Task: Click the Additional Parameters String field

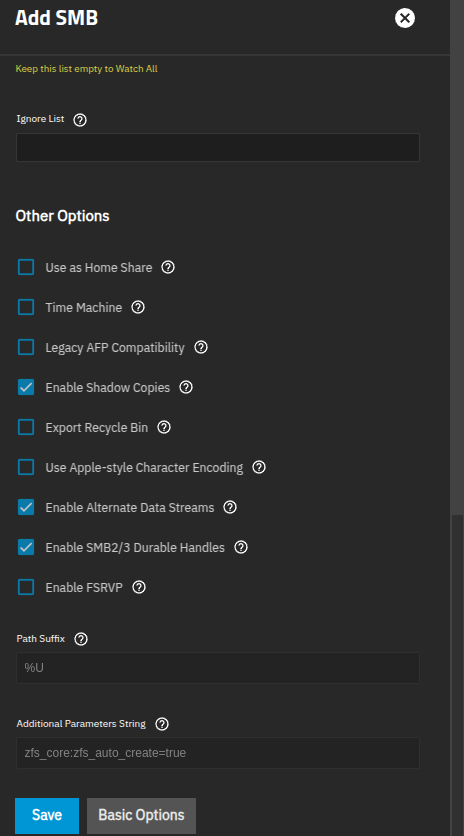Action: [x=218, y=753]
